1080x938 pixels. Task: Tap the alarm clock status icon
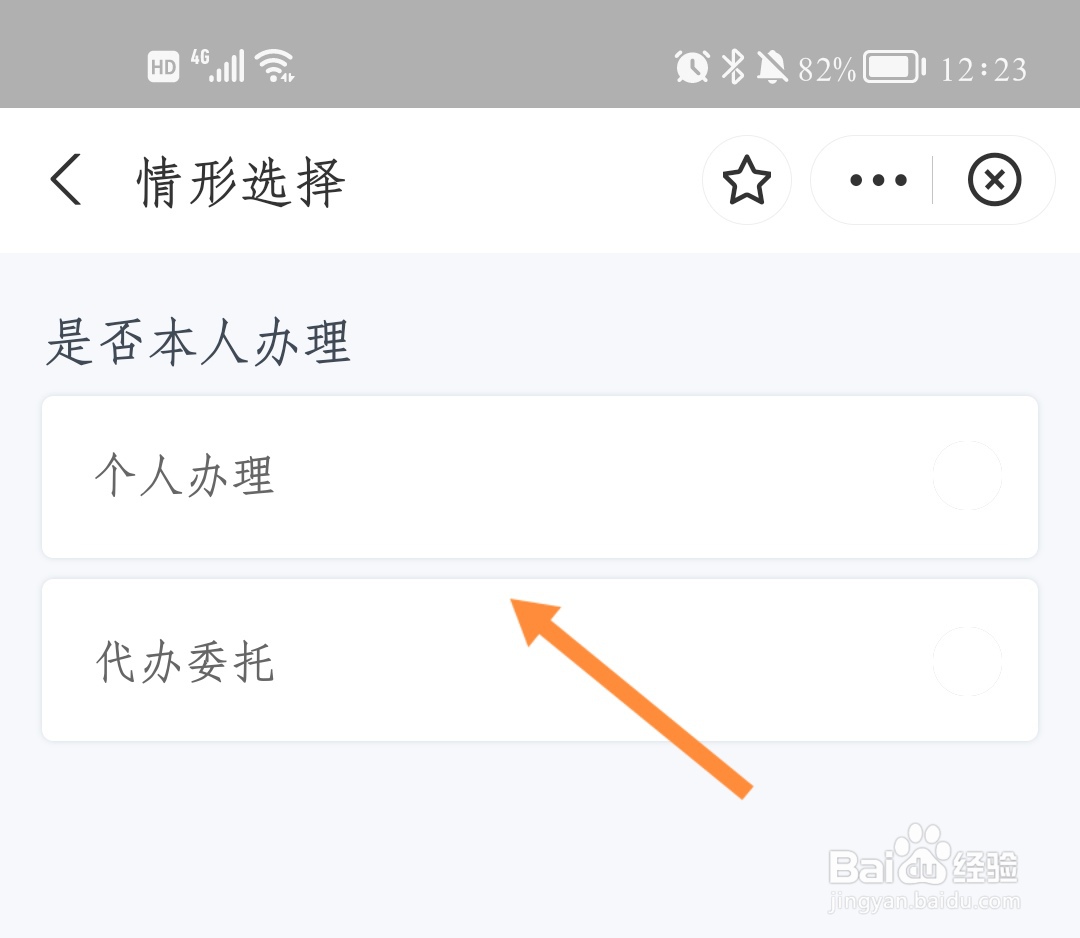[x=692, y=67]
